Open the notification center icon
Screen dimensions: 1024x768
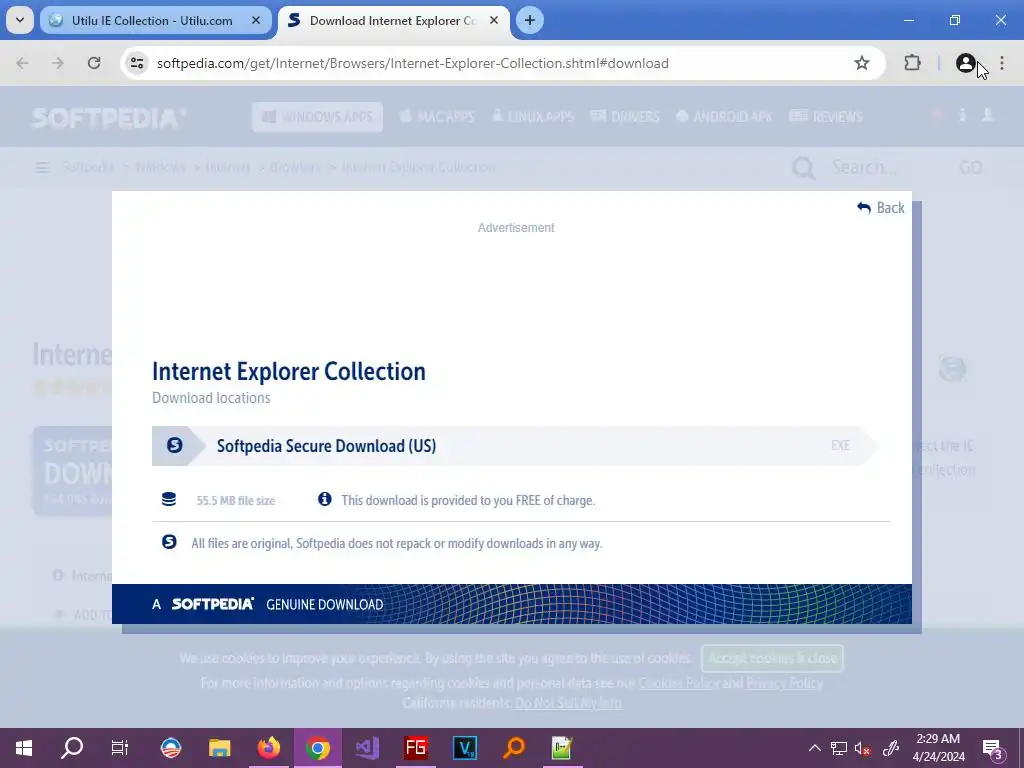tap(992, 749)
